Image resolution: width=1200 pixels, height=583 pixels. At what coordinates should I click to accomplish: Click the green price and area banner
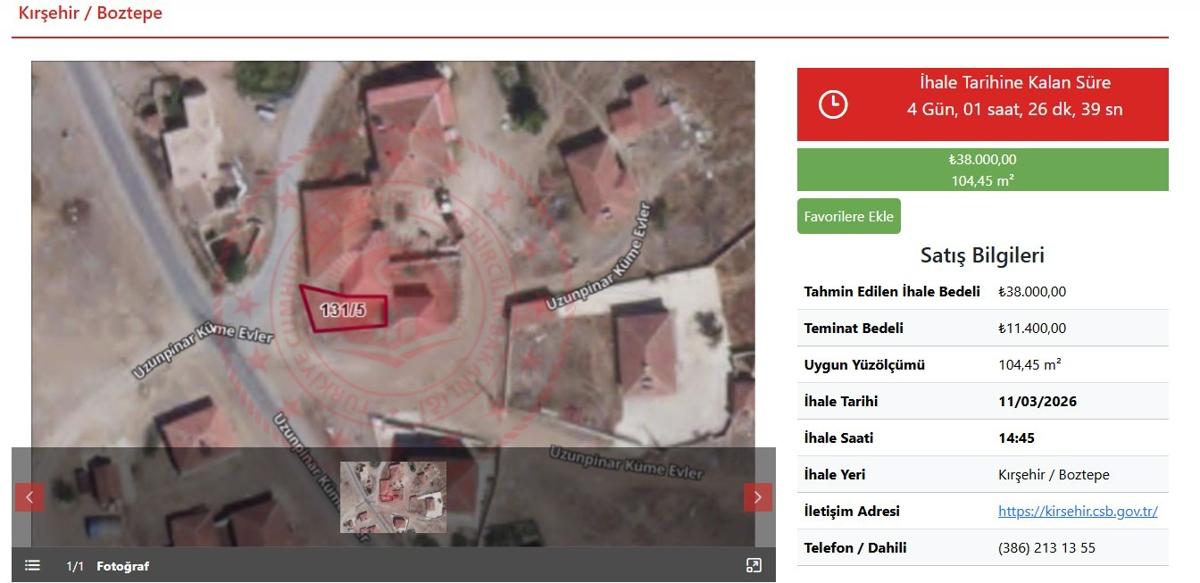click(x=982, y=170)
